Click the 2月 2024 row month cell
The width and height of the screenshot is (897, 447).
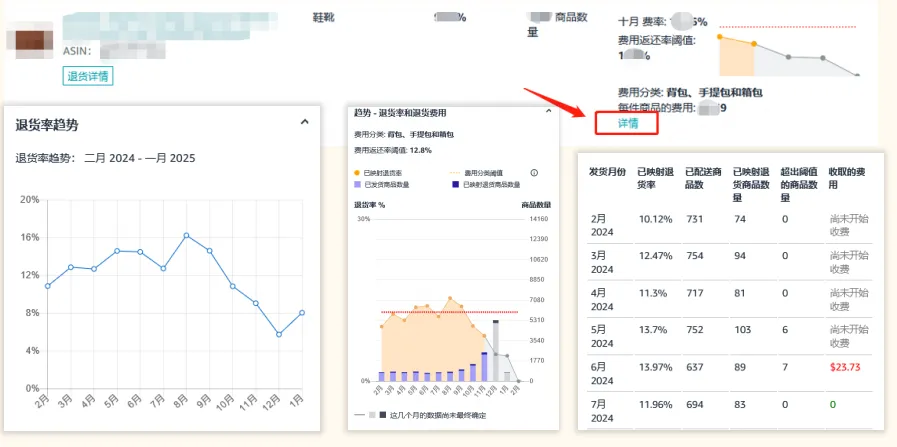(602, 225)
